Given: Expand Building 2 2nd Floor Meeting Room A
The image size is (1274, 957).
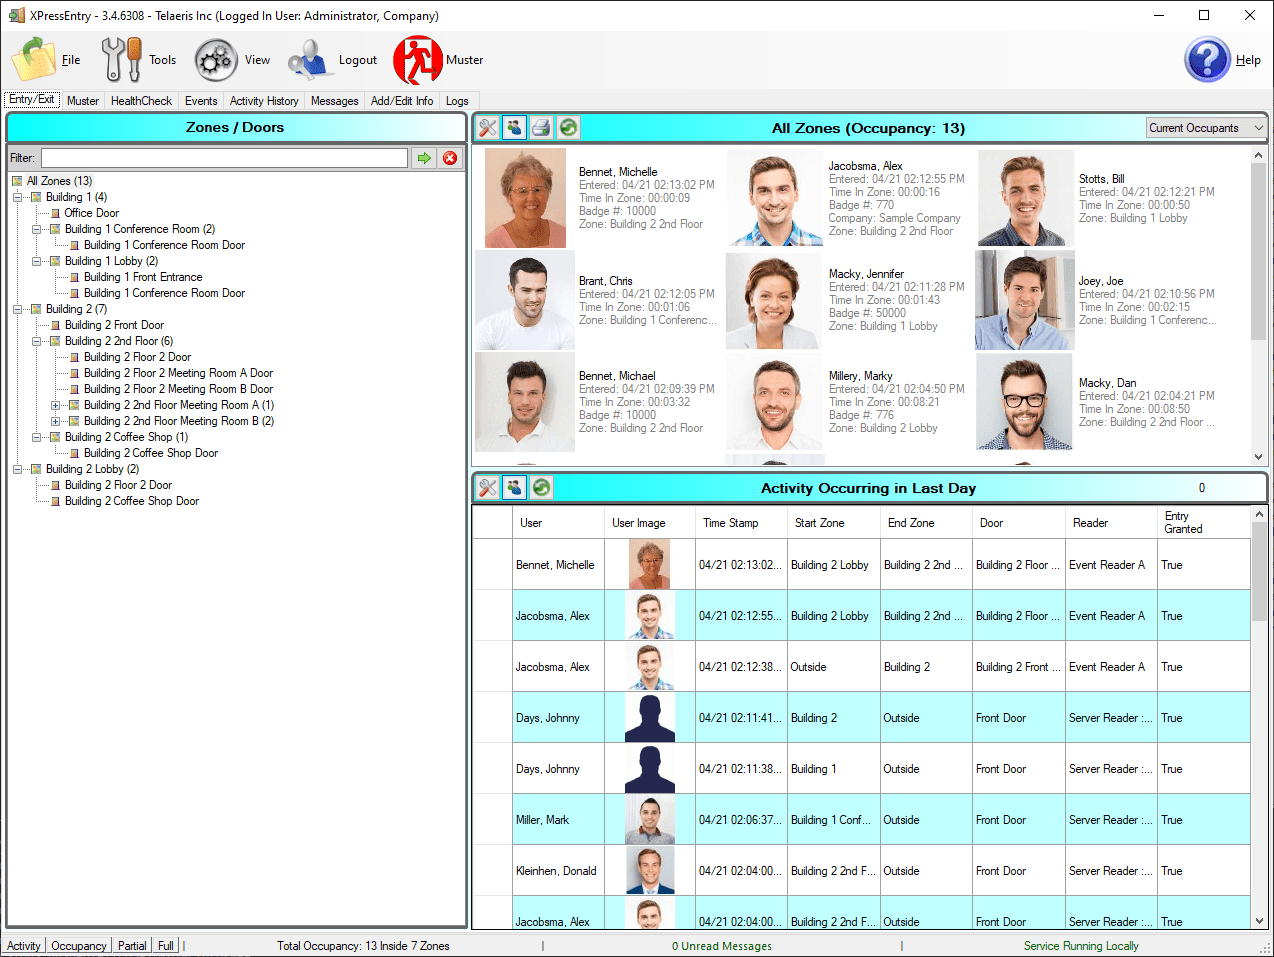Looking at the screenshot, I should [x=56, y=405].
